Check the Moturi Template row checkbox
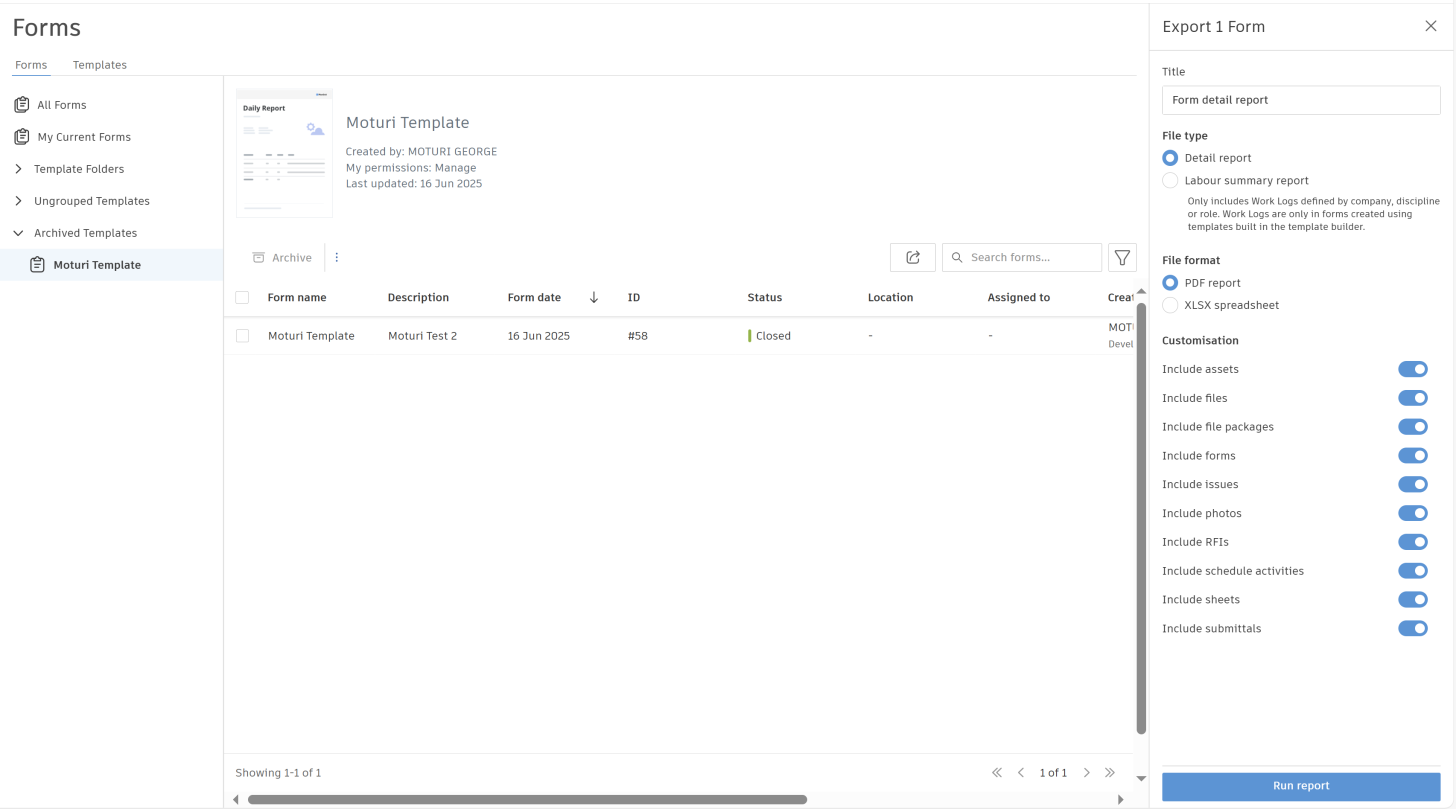The height and width of the screenshot is (809, 1456). (x=242, y=336)
